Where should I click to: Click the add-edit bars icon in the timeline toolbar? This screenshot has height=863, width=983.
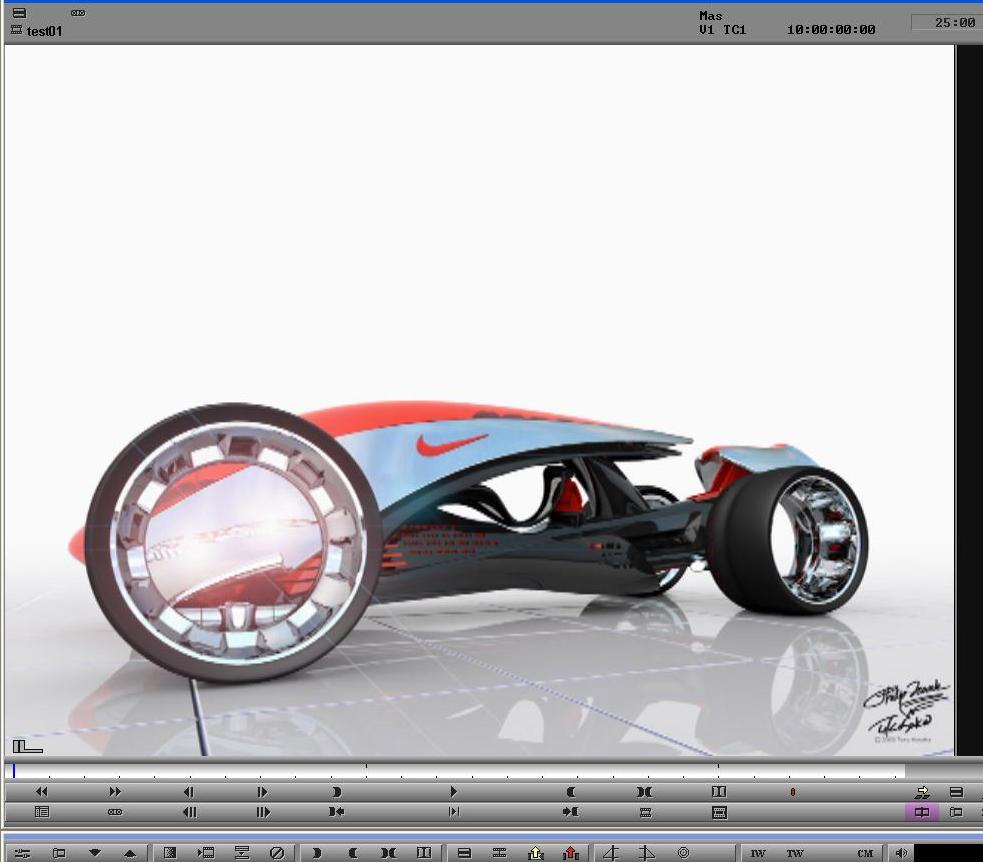tap(241, 853)
